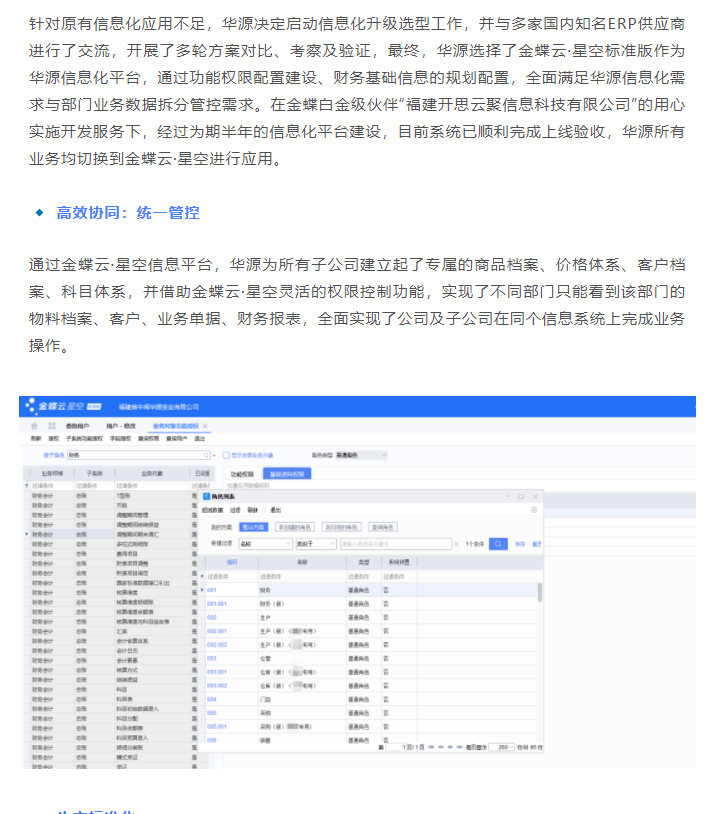
Task: Close the 业务对象功能授权 tab
Action: click(205, 426)
